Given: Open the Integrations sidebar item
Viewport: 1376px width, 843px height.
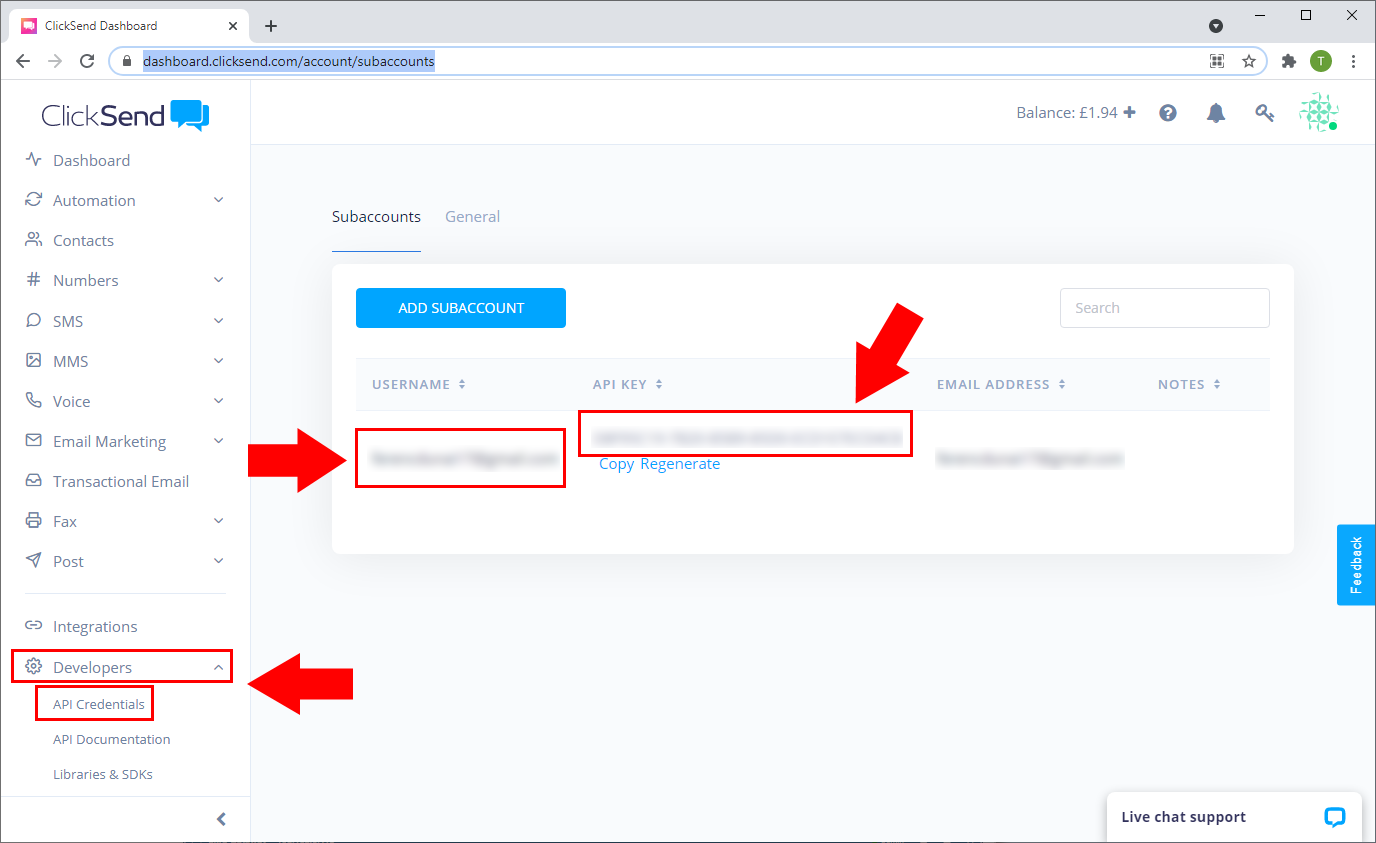Looking at the screenshot, I should [95, 626].
